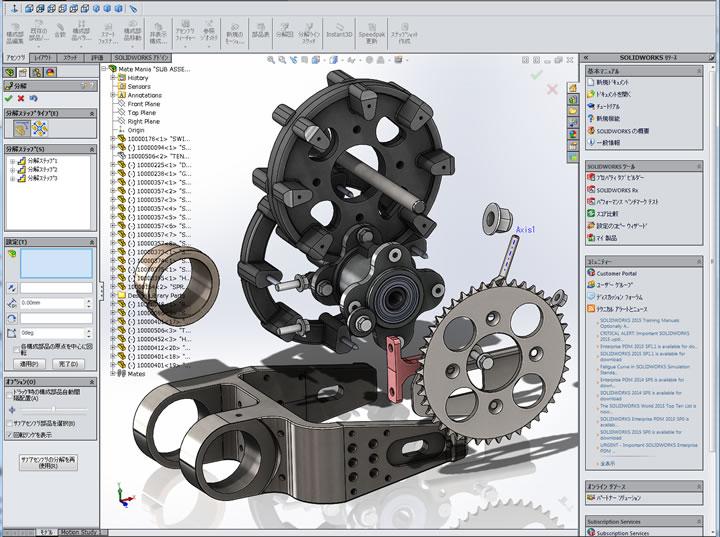Toggle ドラッグ時の構成部品自動間隔配置 checkbox
Image resolution: width=720 pixels, height=537 pixels.
[9, 394]
